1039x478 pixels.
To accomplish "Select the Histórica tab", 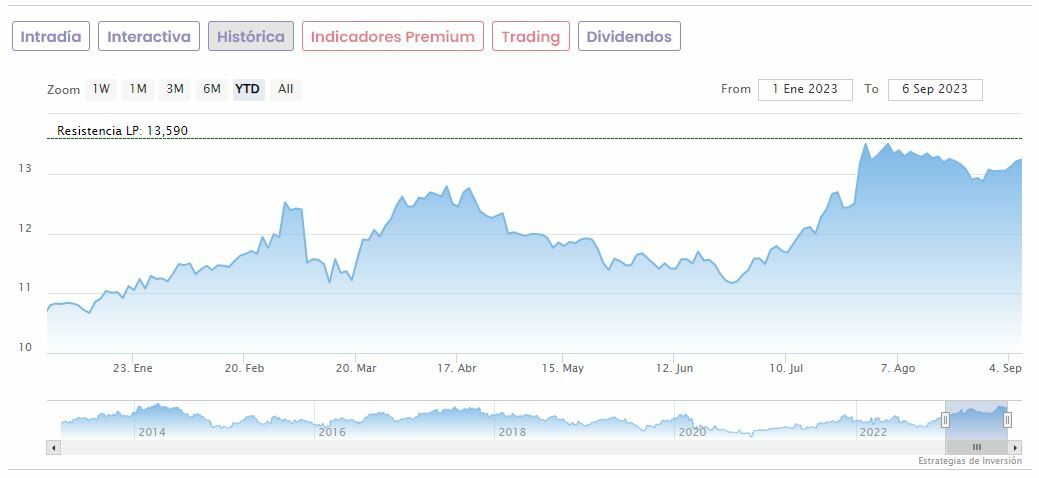I will point(251,37).
